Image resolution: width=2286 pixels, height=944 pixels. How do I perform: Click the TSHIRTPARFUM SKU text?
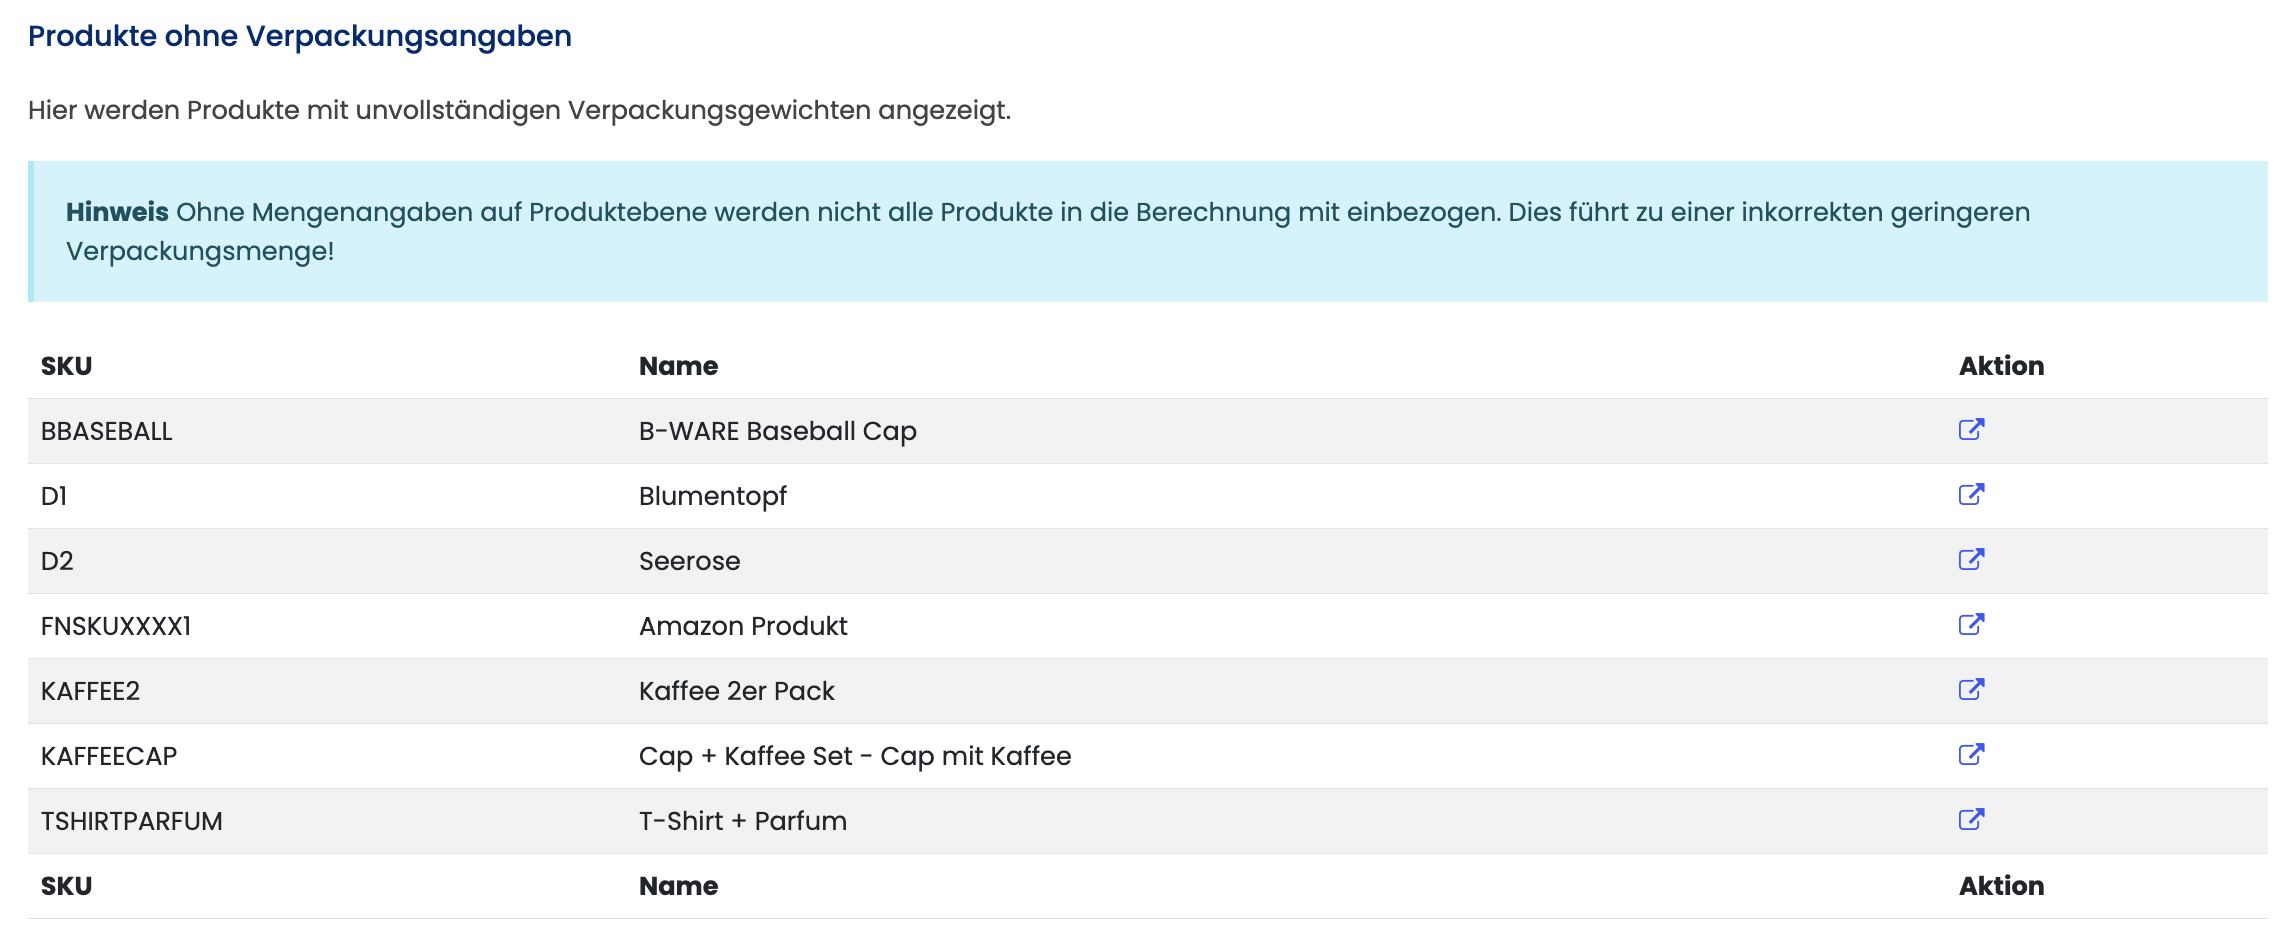point(131,821)
